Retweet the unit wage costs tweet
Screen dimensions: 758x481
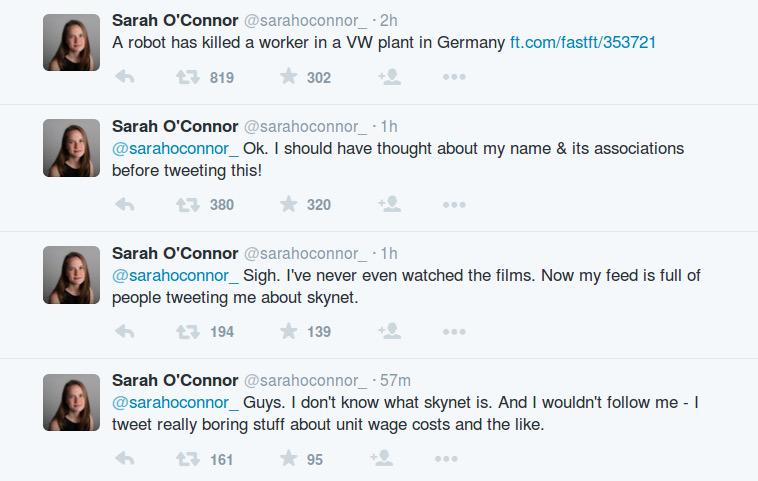[187, 459]
